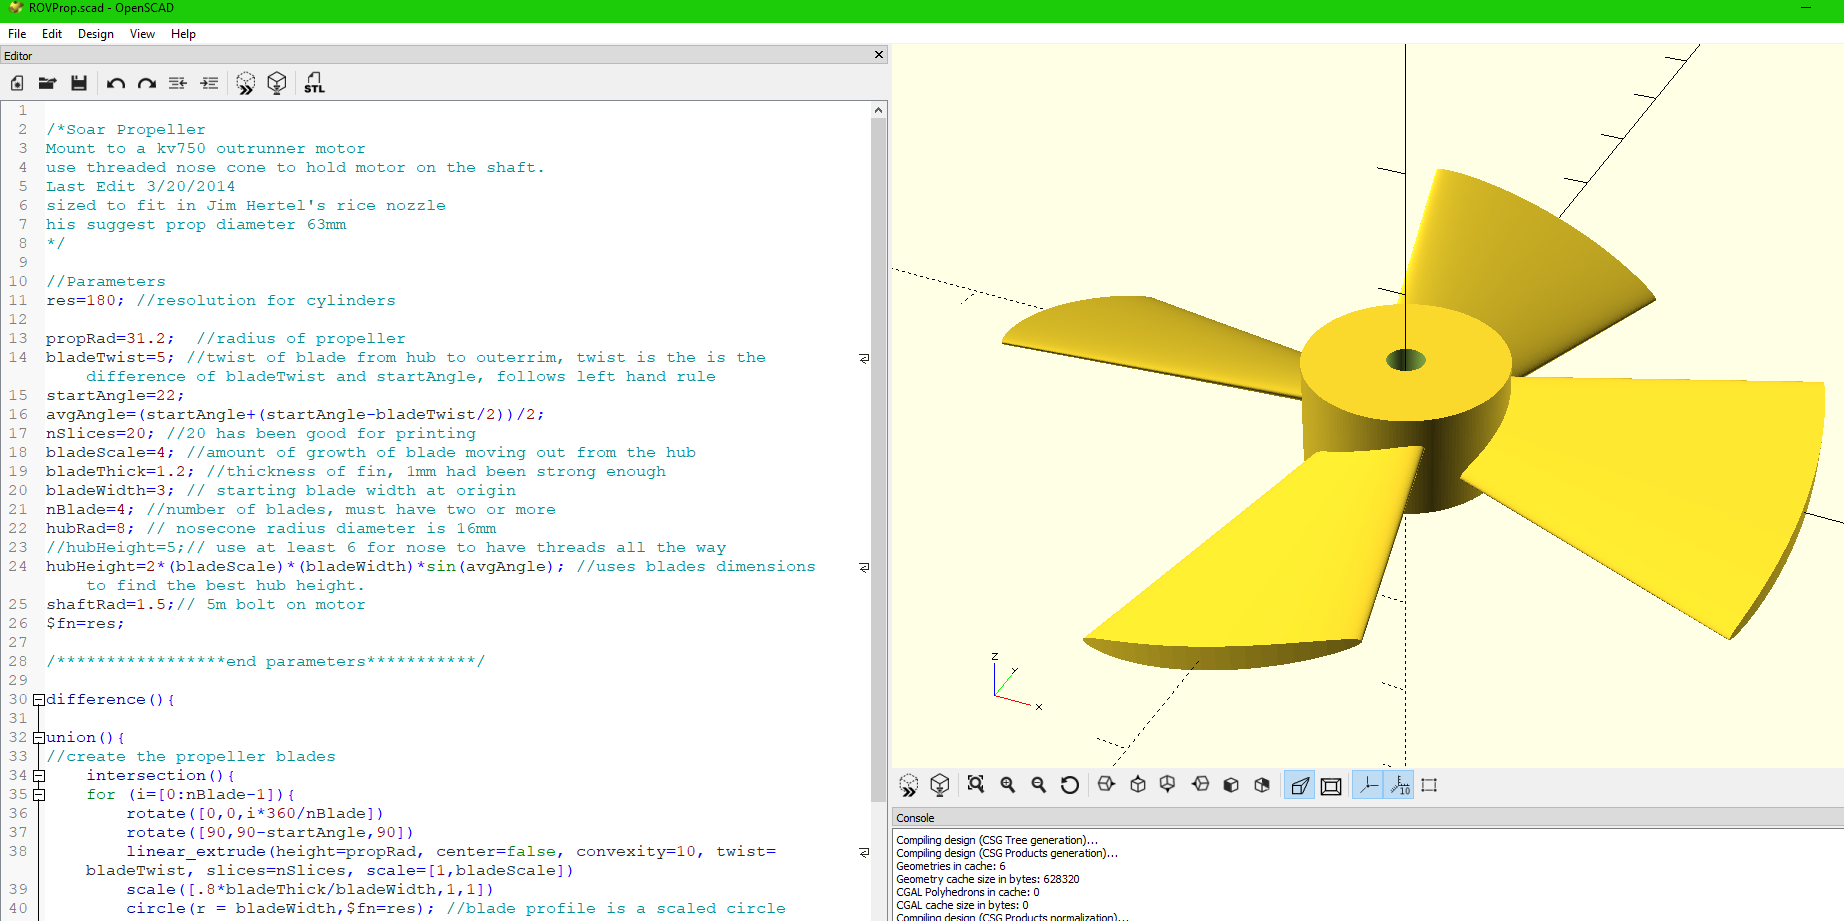This screenshot has height=921, width=1844.
Task: Click the editor vertical scrollbar thumb
Action: point(878,460)
